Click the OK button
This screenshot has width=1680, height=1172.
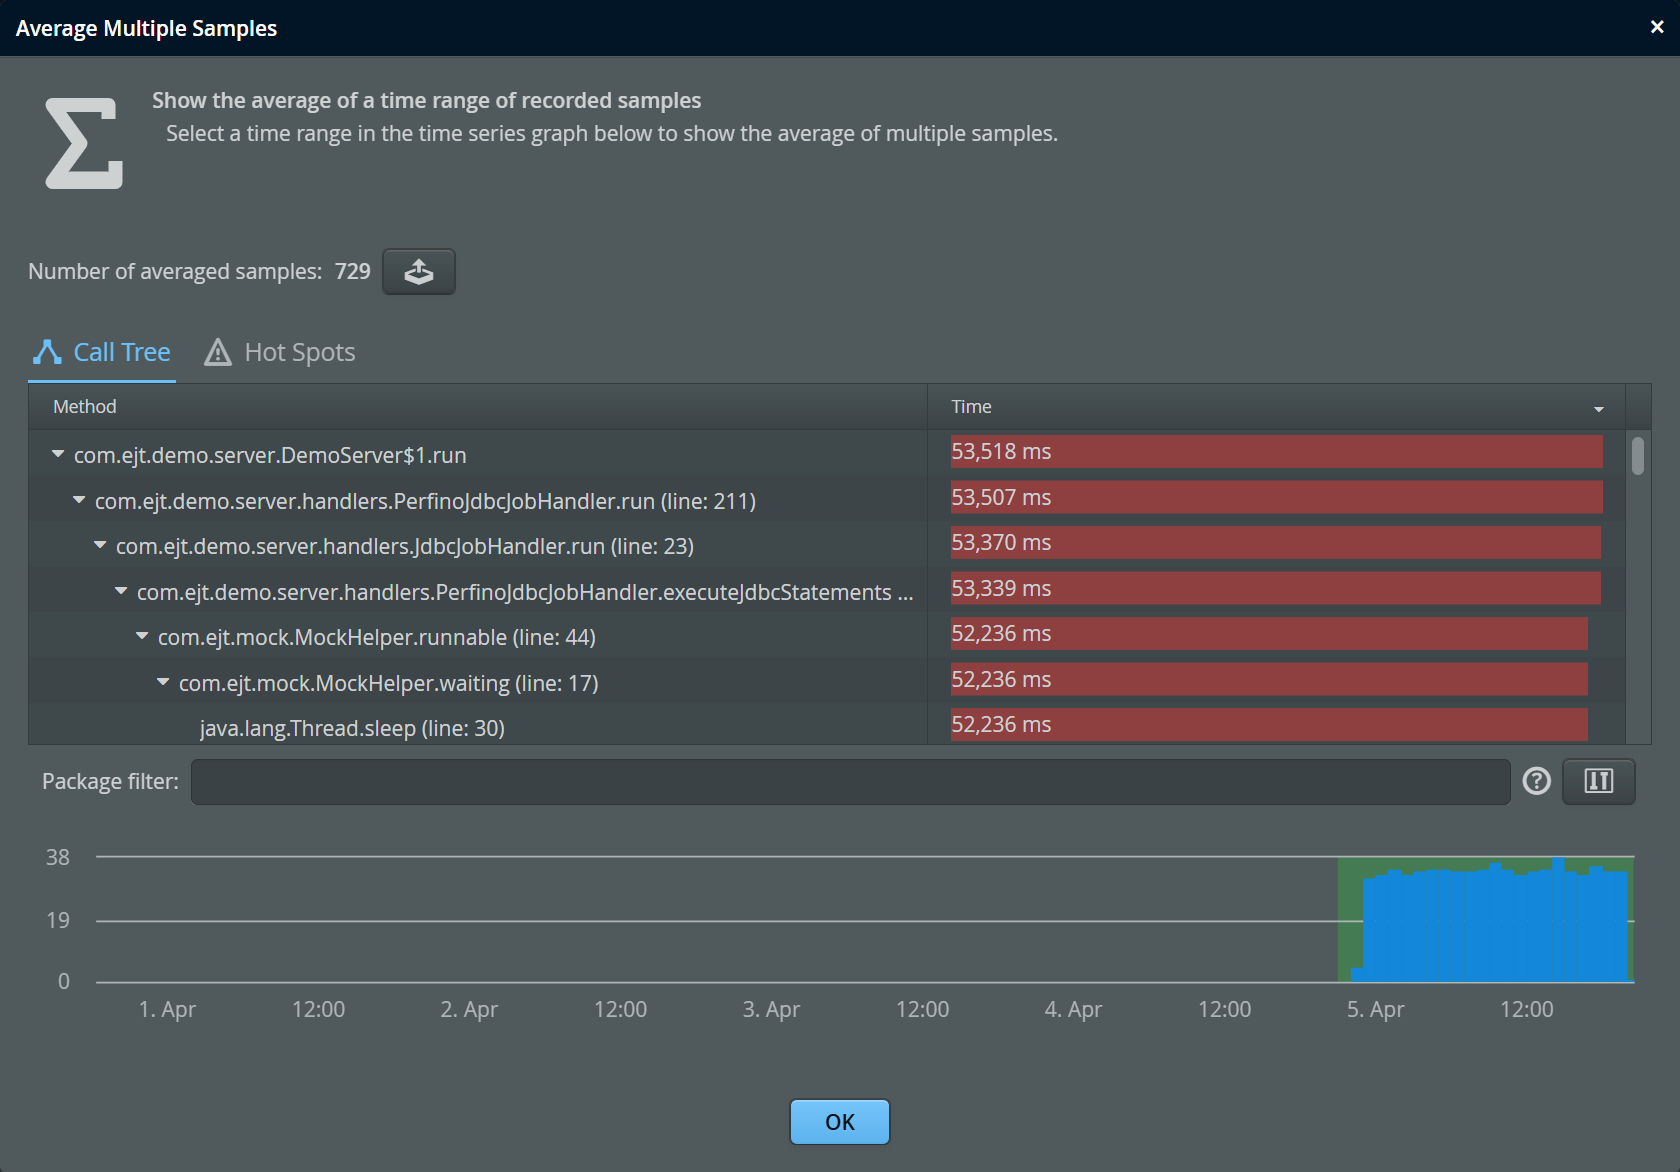(840, 1122)
